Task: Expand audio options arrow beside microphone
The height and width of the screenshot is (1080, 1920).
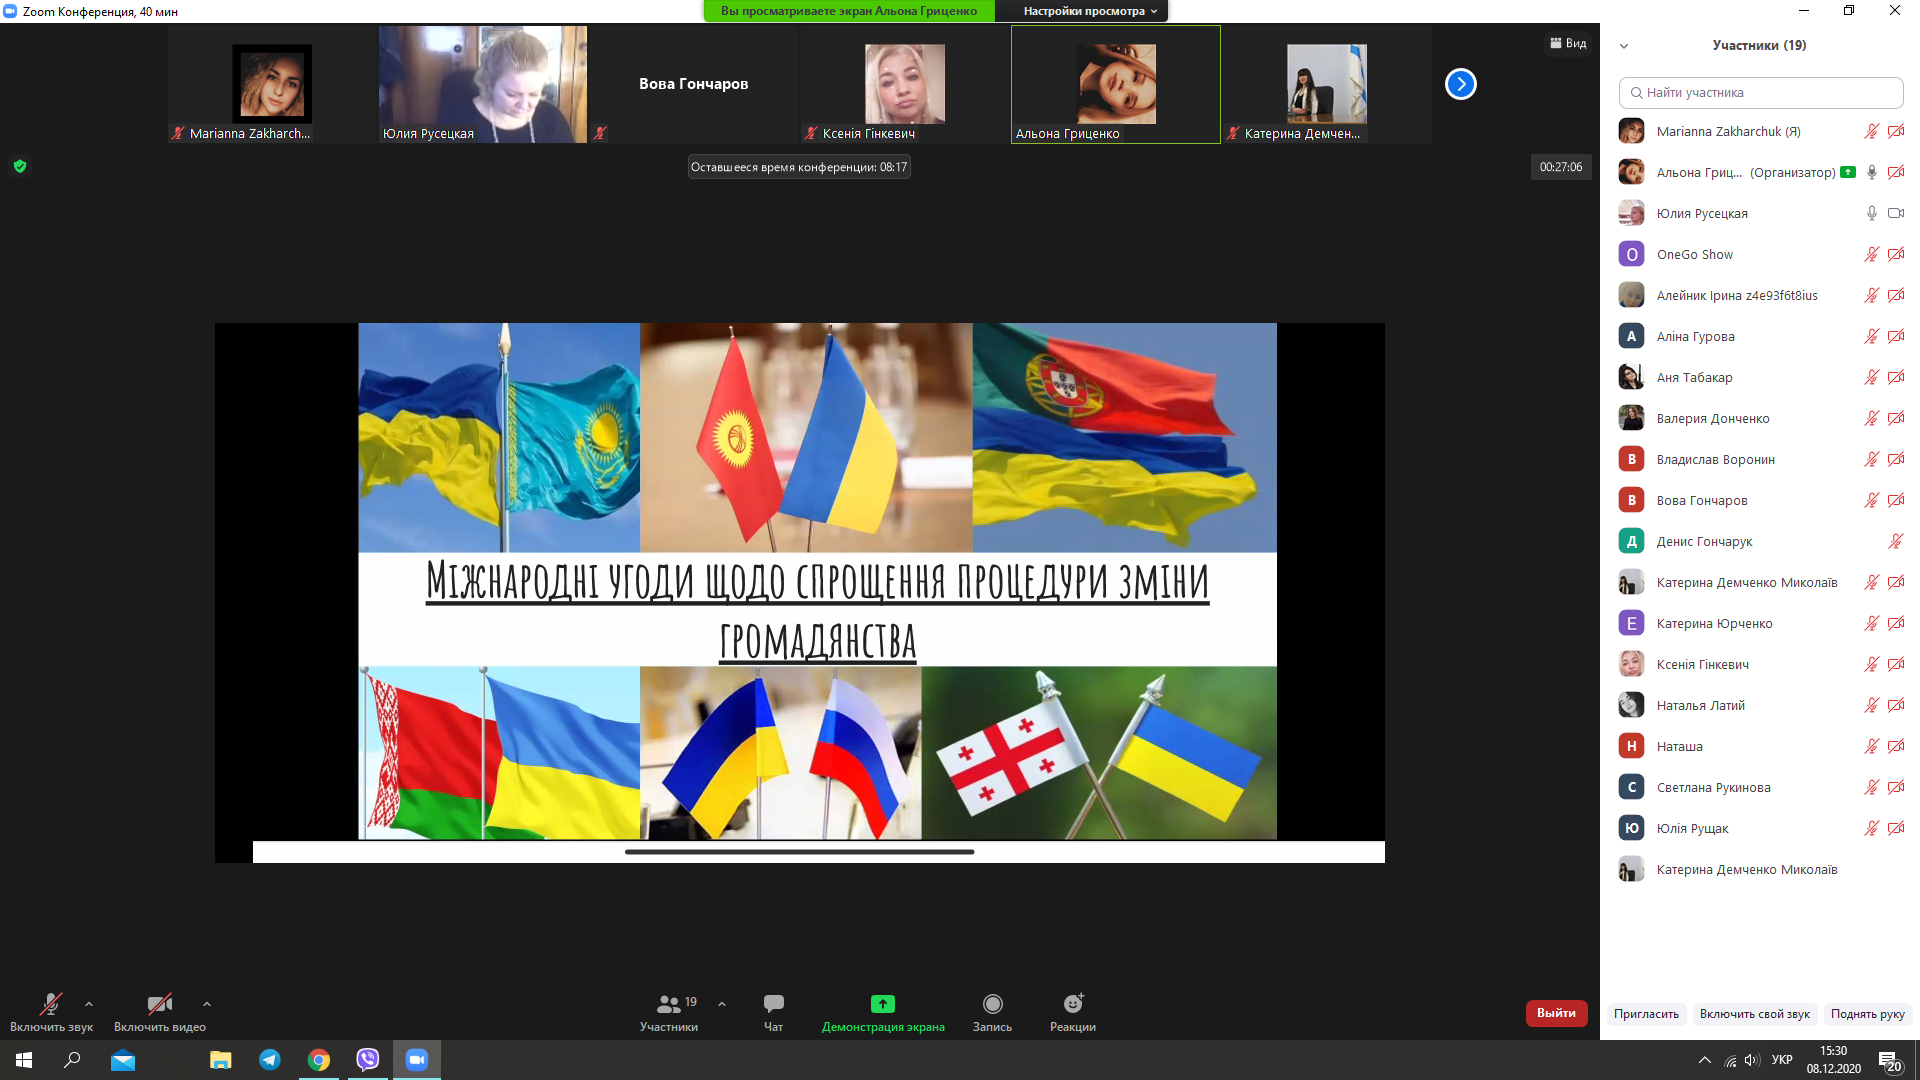Action: click(89, 1004)
